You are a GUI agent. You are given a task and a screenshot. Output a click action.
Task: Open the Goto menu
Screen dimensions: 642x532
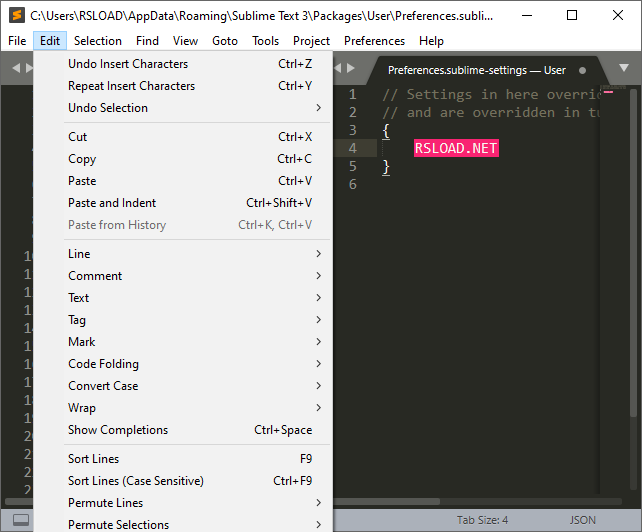pos(225,41)
